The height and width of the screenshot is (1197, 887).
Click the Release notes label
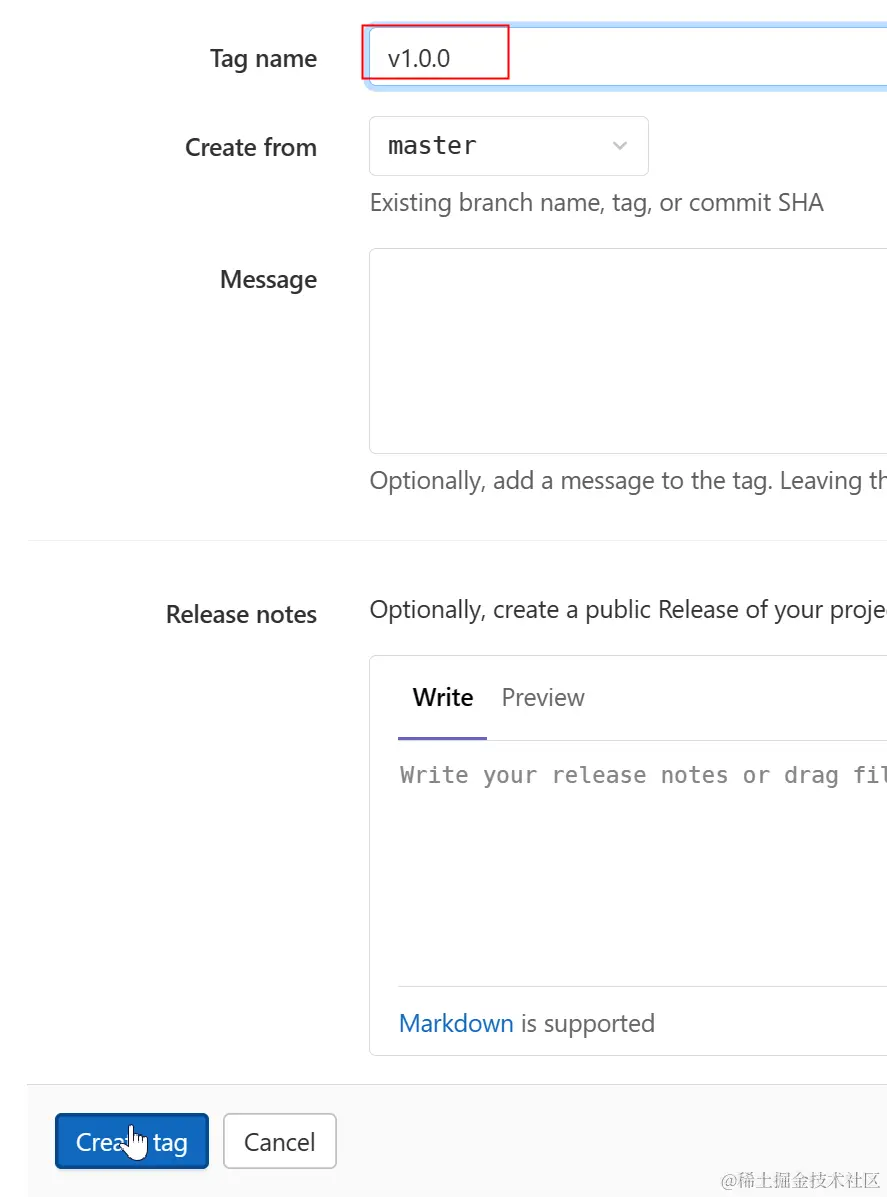click(x=241, y=614)
